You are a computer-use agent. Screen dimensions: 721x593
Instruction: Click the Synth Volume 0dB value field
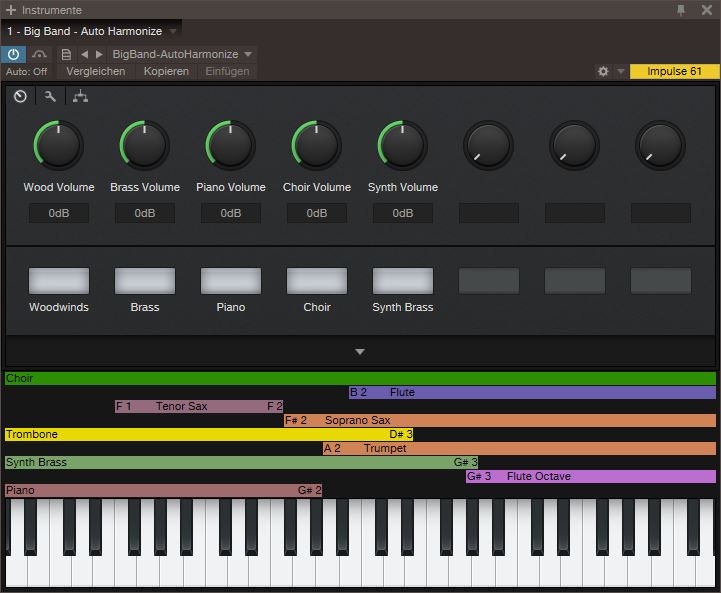(403, 213)
